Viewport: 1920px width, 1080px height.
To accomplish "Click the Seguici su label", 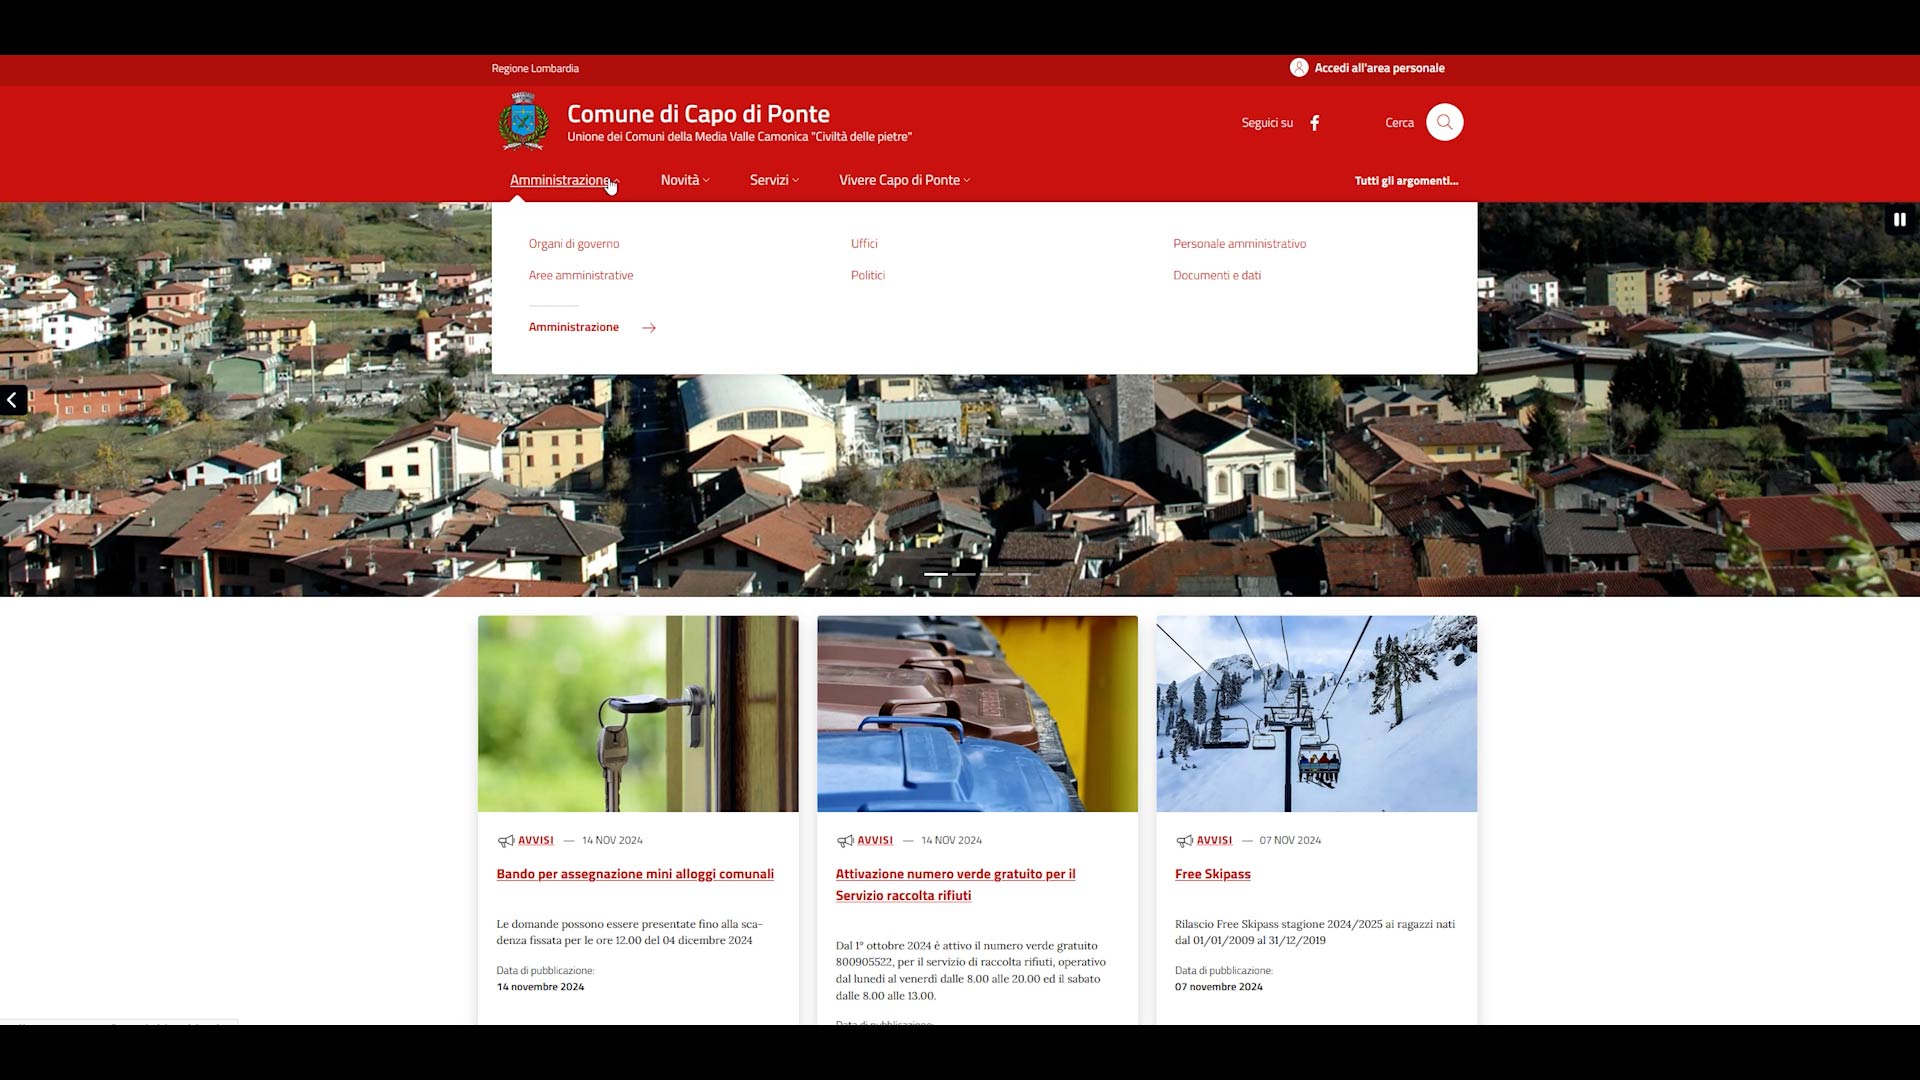I will pyautogui.click(x=1267, y=123).
